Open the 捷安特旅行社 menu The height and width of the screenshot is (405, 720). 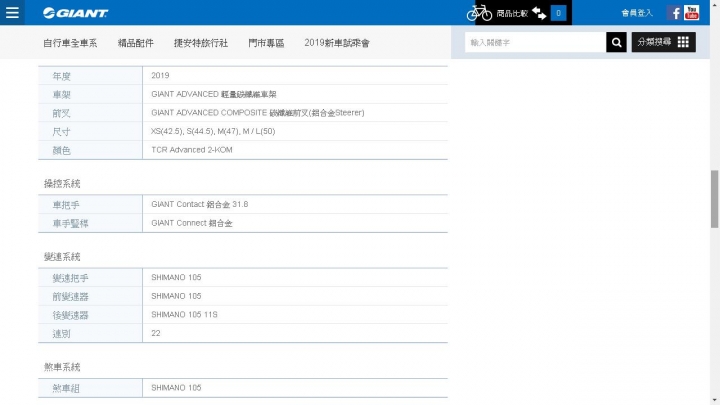pyautogui.click(x=201, y=43)
